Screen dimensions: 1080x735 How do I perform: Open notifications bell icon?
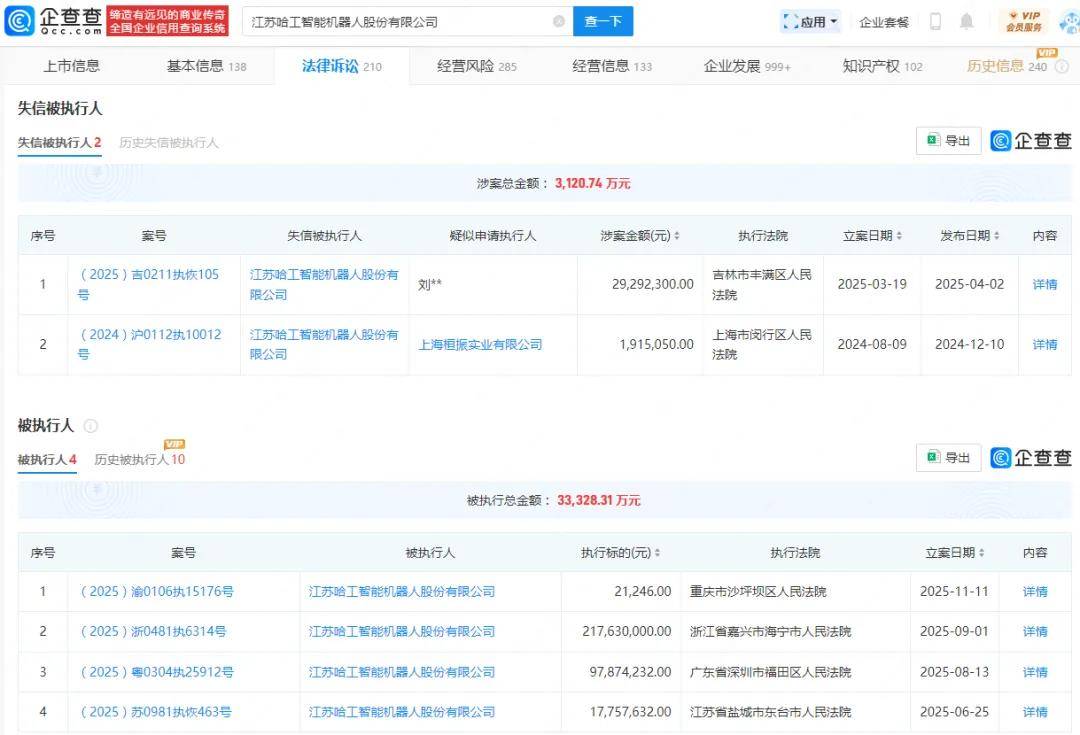pos(966,22)
